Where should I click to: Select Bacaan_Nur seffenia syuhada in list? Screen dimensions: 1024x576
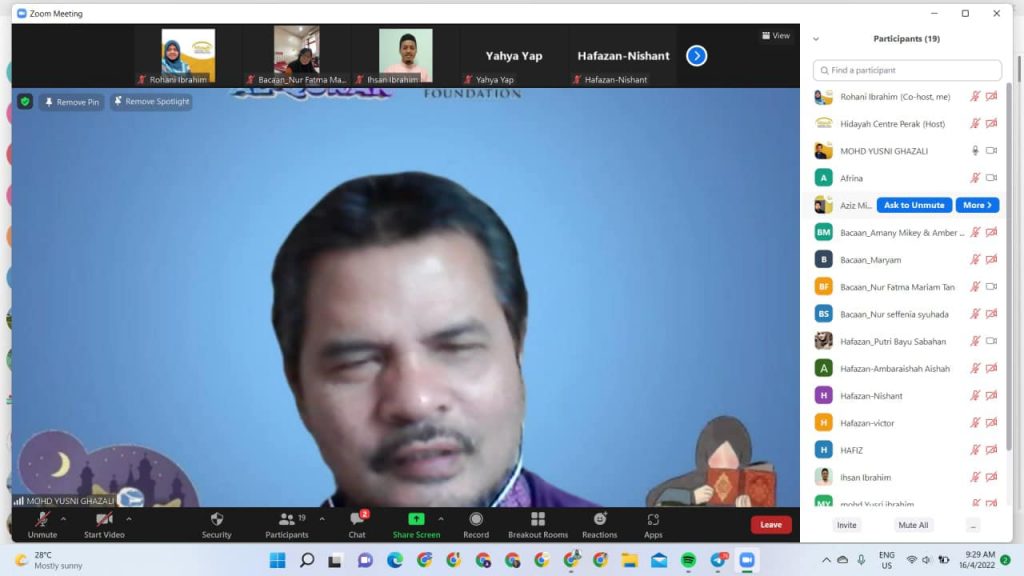pos(906,314)
